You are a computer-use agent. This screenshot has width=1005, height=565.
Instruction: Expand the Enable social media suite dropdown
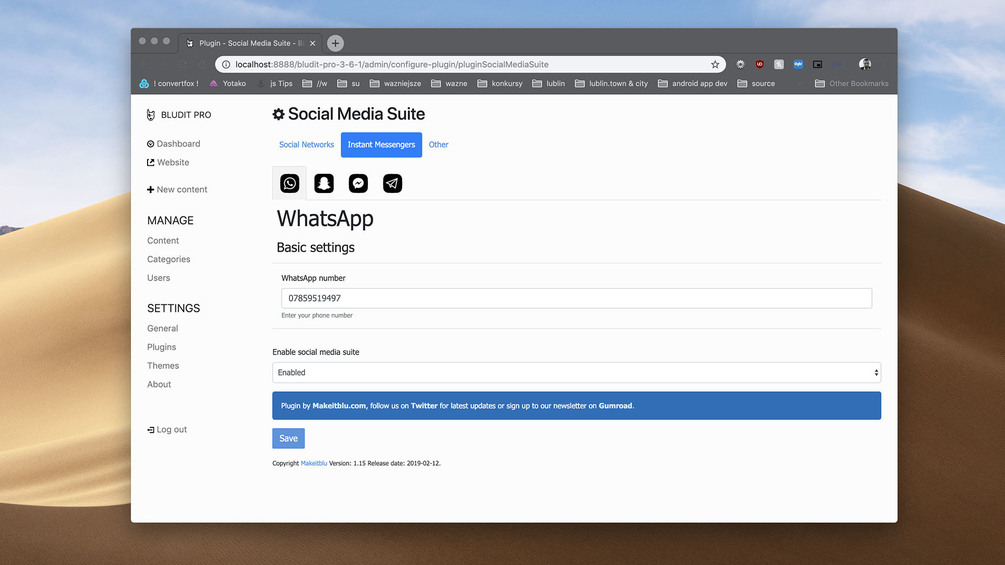[x=576, y=372]
